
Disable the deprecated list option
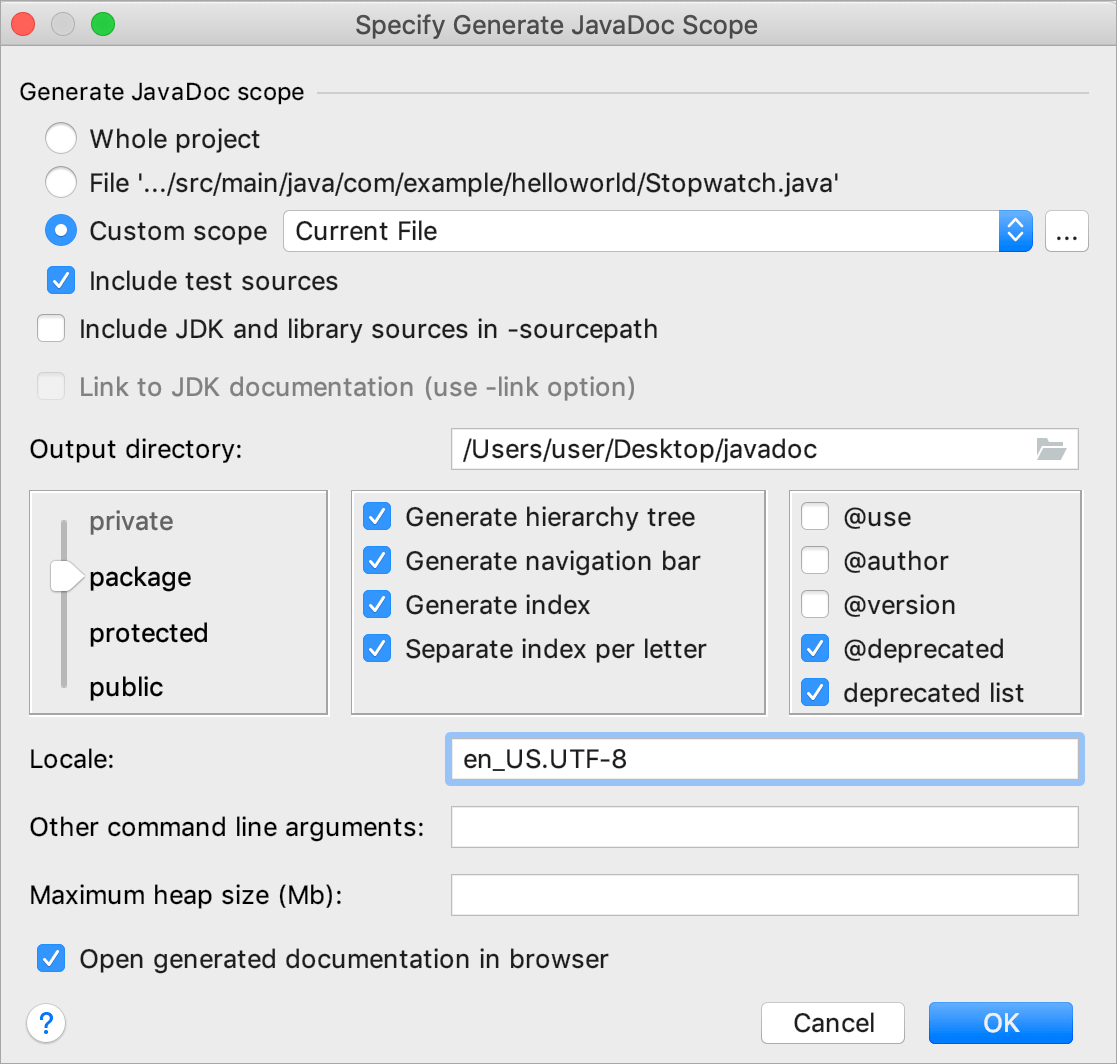[x=815, y=692]
